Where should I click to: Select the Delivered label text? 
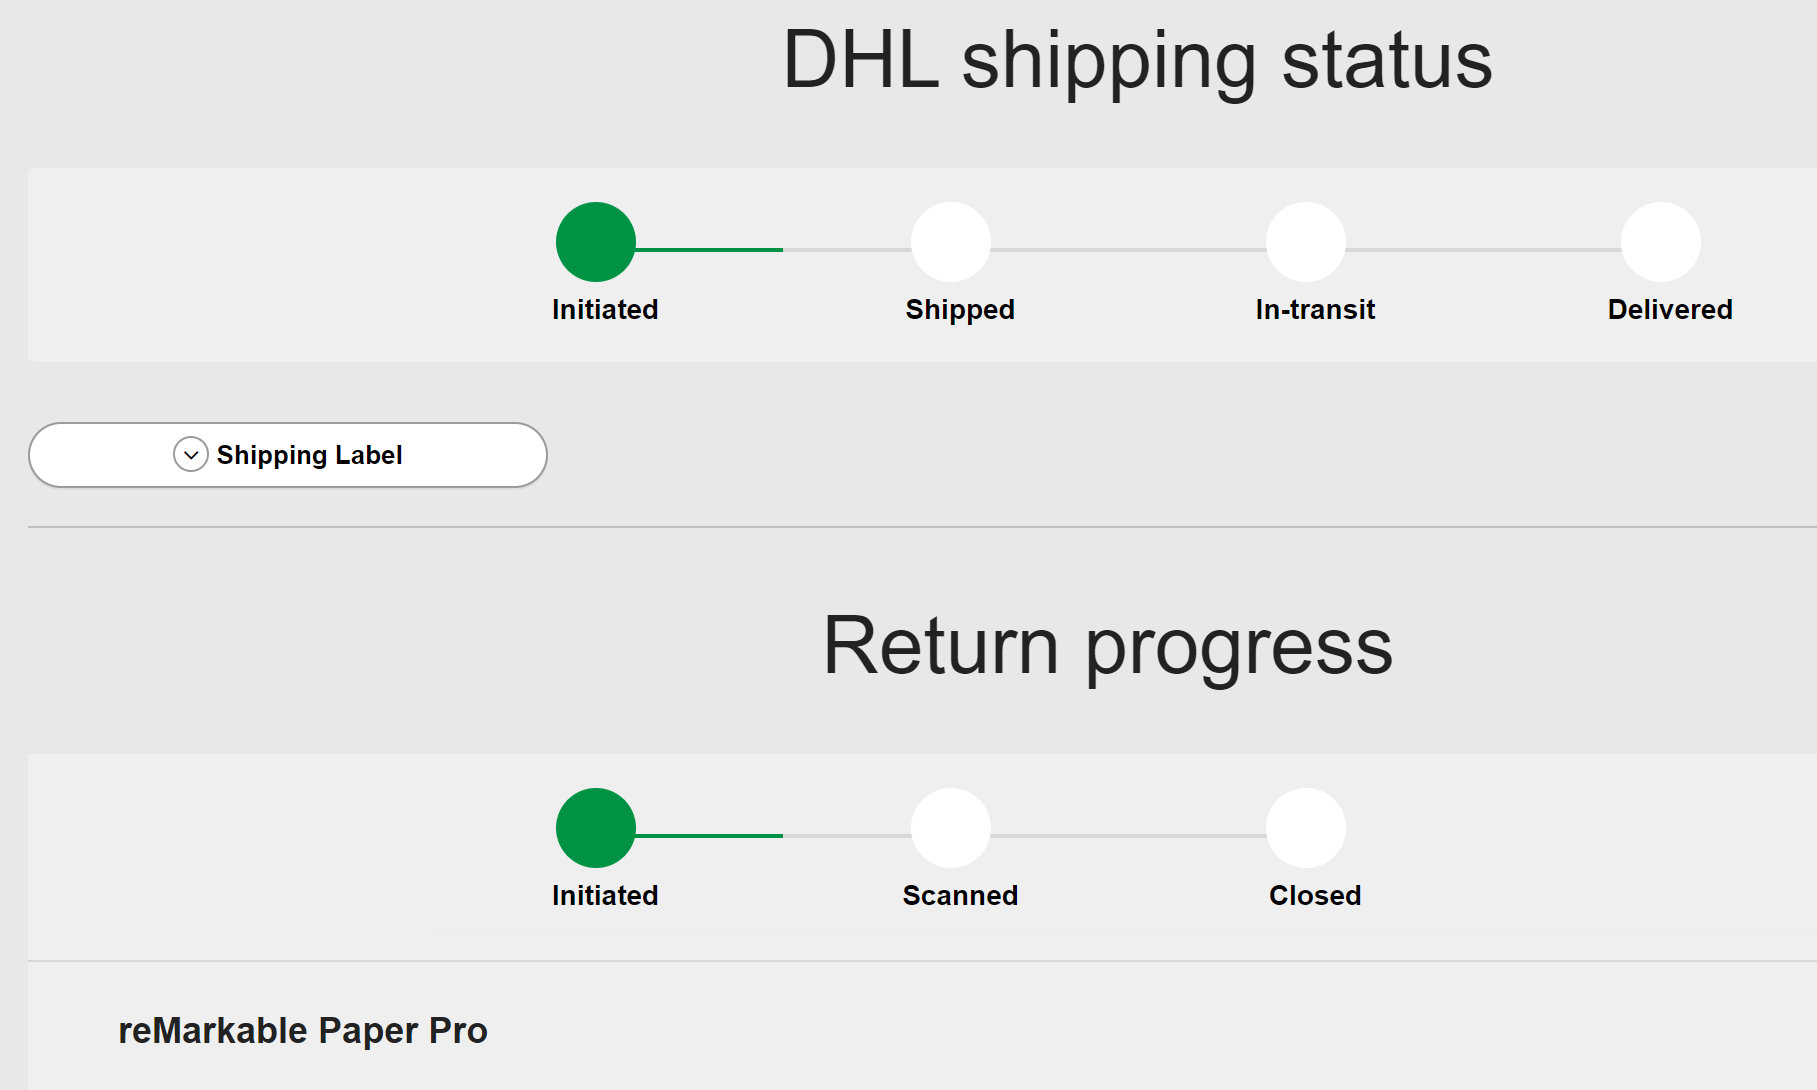(x=1670, y=310)
